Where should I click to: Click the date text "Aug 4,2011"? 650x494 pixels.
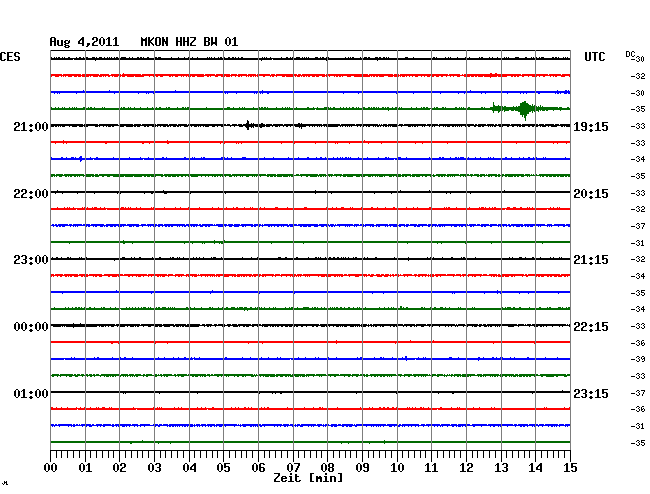pos(84,42)
